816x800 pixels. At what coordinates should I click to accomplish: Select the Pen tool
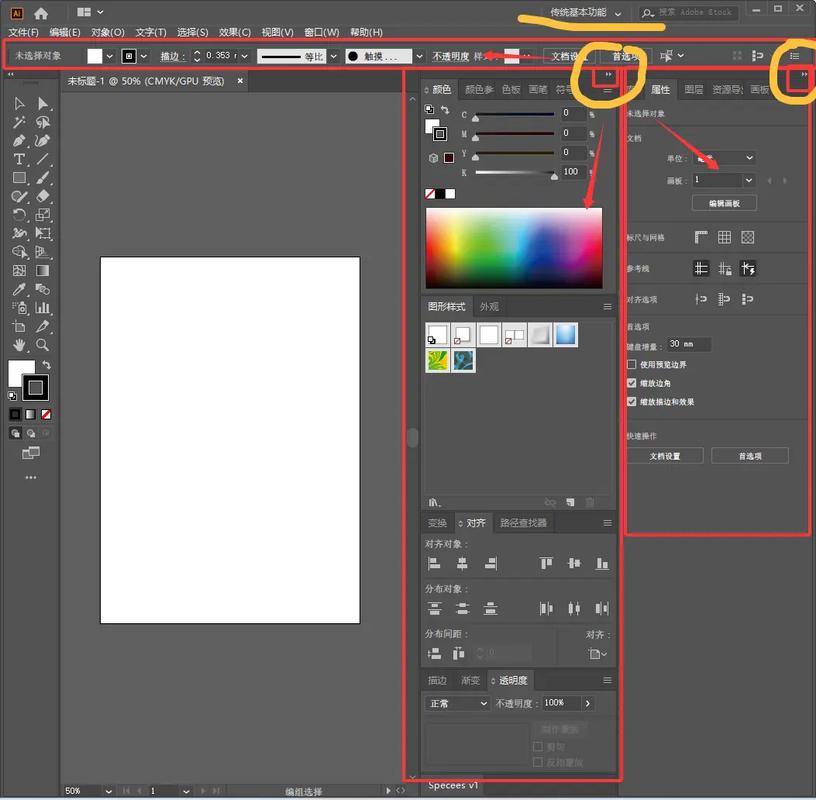tap(19, 141)
